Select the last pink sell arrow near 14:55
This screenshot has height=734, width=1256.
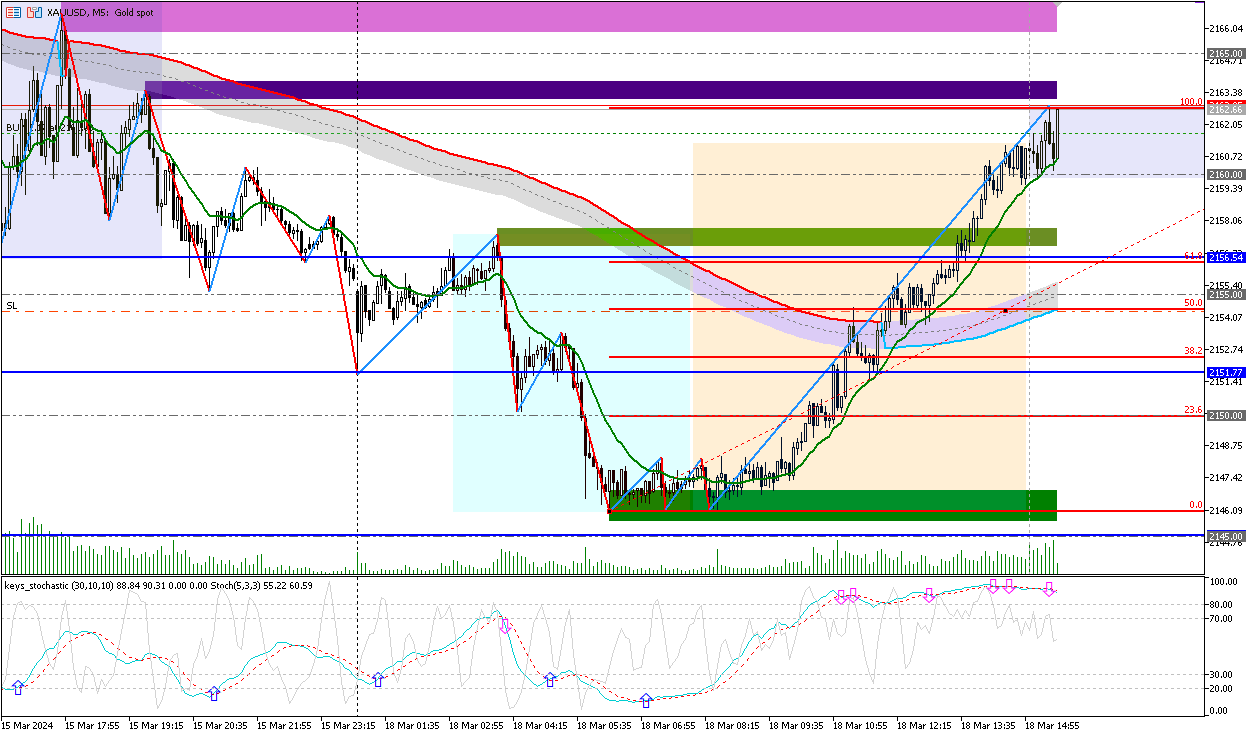1048,590
